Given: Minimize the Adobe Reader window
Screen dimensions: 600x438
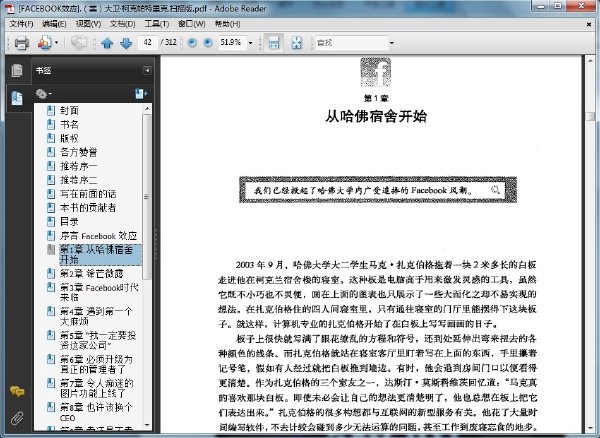Looking at the screenshot, I should 541,6.
